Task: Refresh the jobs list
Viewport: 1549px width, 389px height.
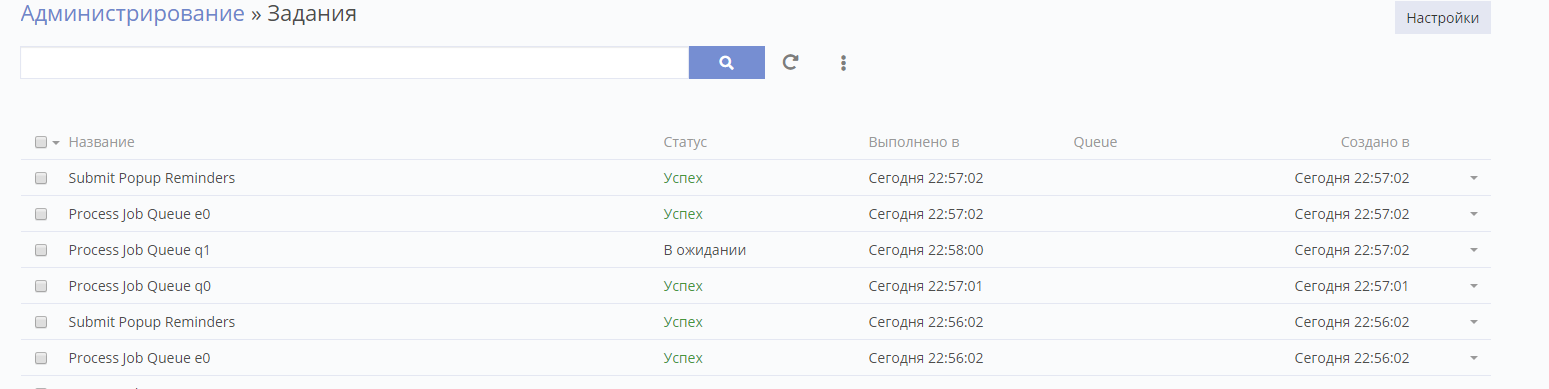Action: pos(790,62)
